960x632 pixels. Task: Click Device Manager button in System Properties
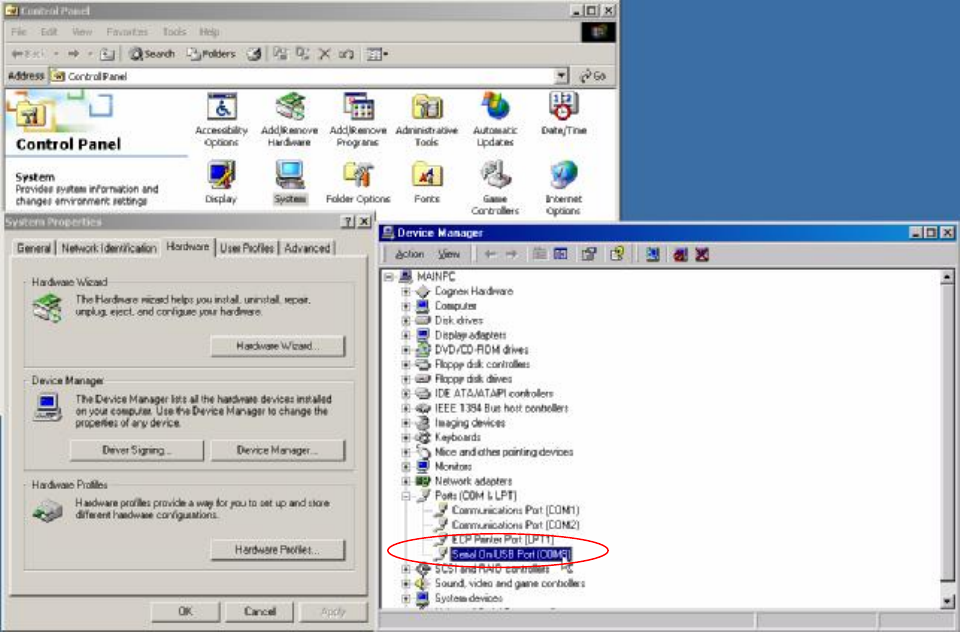point(277,450)
